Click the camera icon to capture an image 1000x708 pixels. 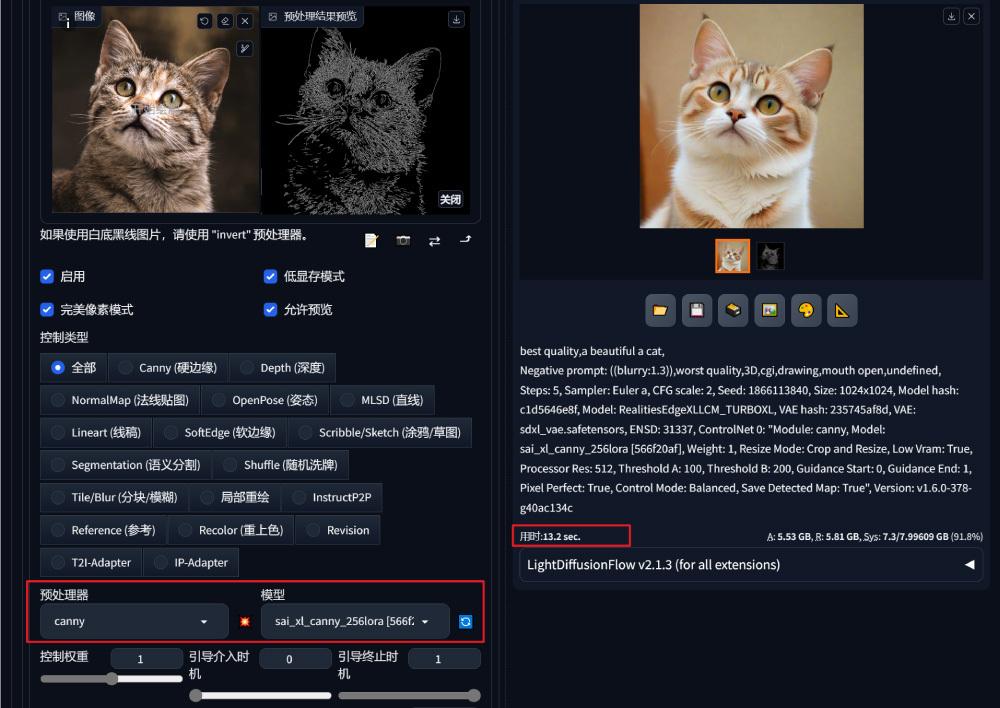coord(403,240)
